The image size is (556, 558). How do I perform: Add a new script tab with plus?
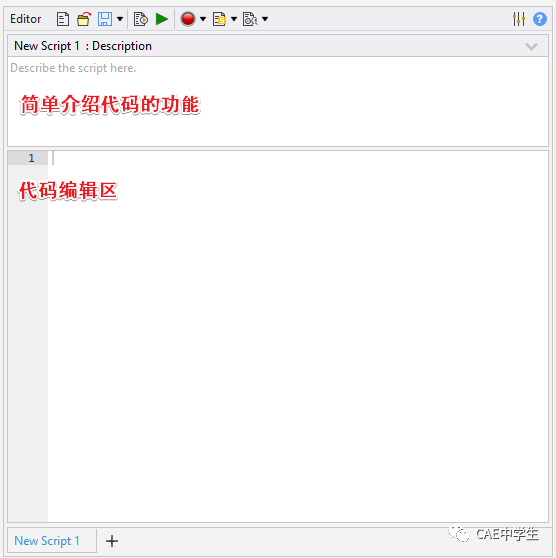tap(112, 541)
